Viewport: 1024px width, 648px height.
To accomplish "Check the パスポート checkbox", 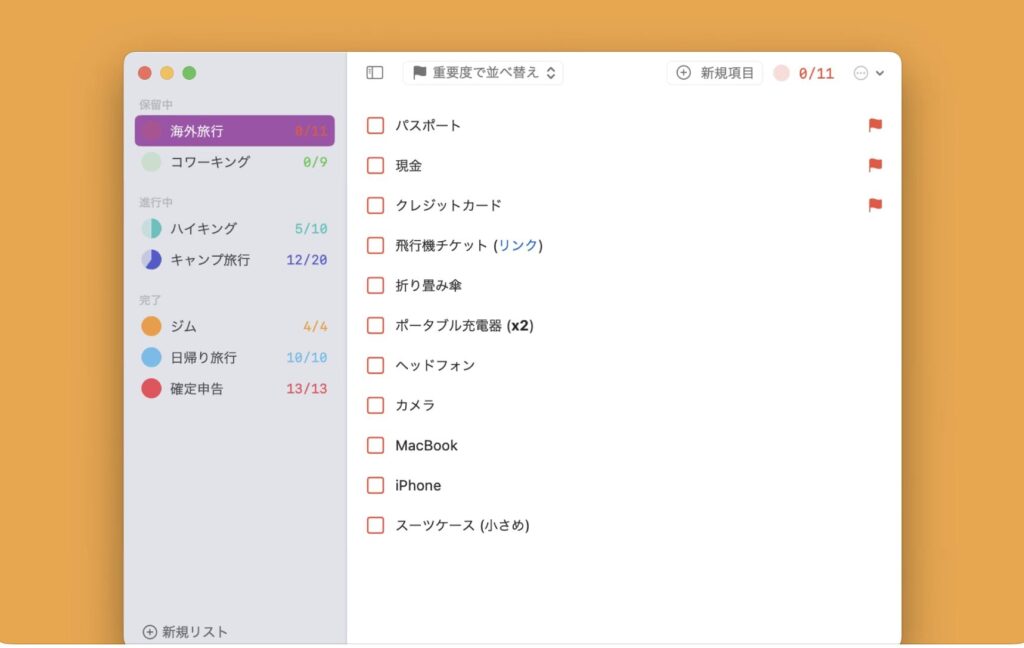I will (375, 125).
